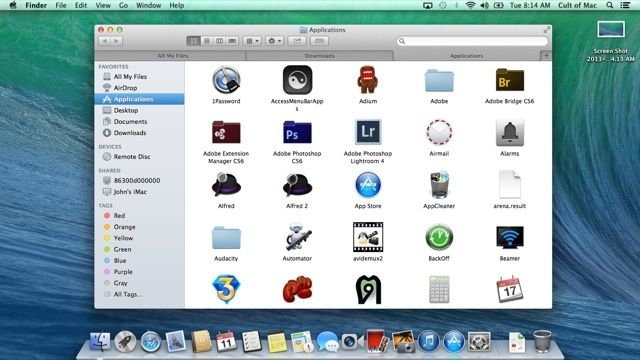Select the AppCleaner icon
This screenshot has width=640, height=360.
click(x=439, y=185)
